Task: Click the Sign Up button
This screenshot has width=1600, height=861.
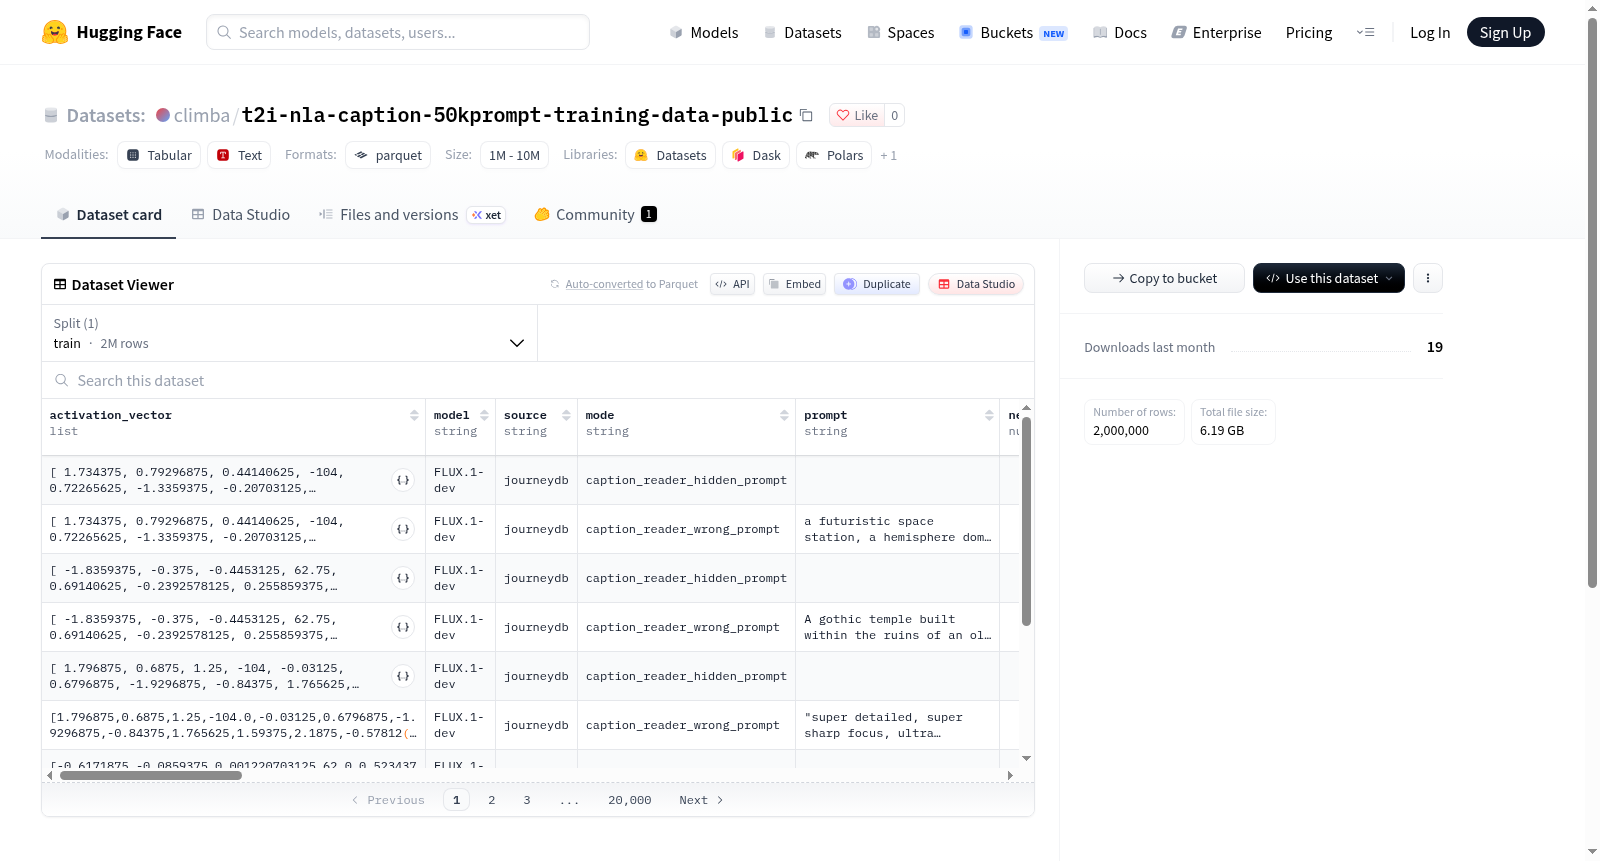Action: (x=1505, y=32)
